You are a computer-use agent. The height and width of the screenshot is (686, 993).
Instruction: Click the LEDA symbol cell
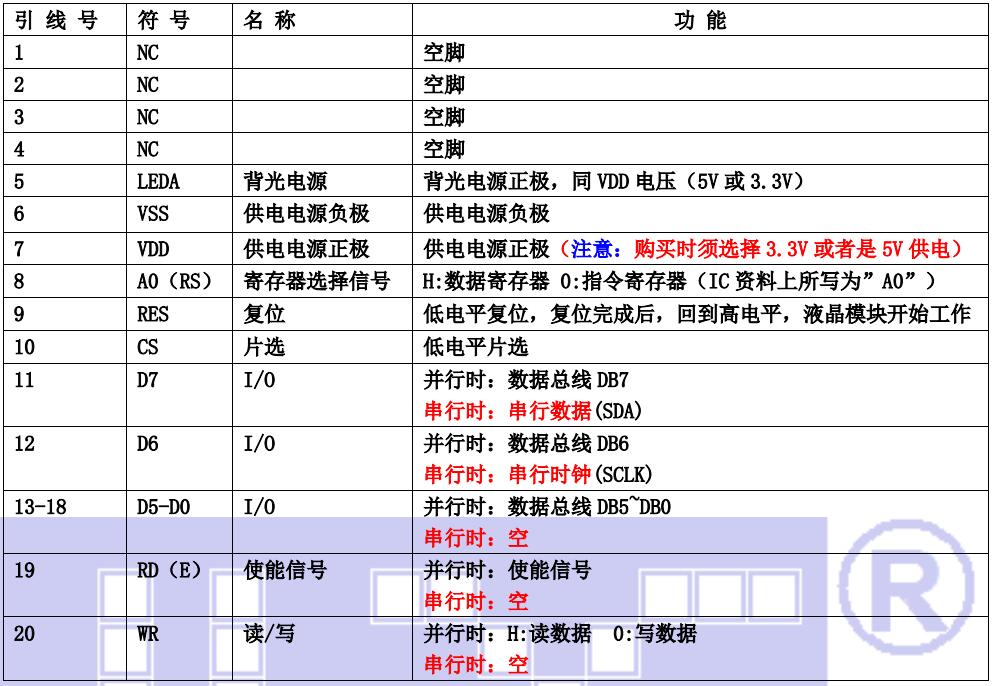click(158, 182)
